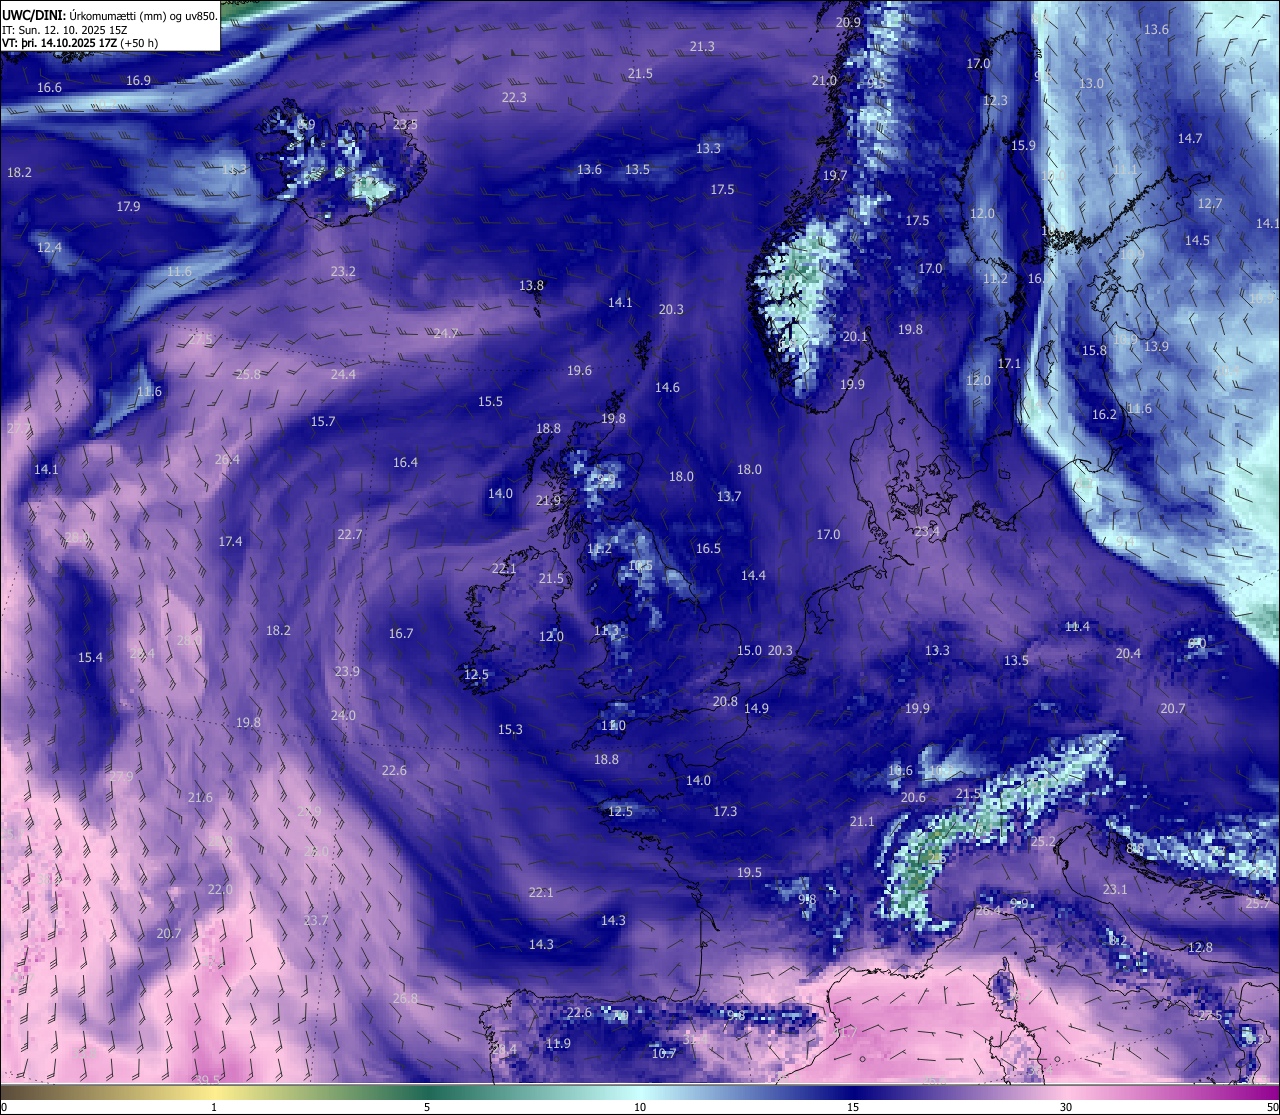Select the map value 22.7
The width and height of the screenshot is (1280, 1115).
[x=349, y=535]
